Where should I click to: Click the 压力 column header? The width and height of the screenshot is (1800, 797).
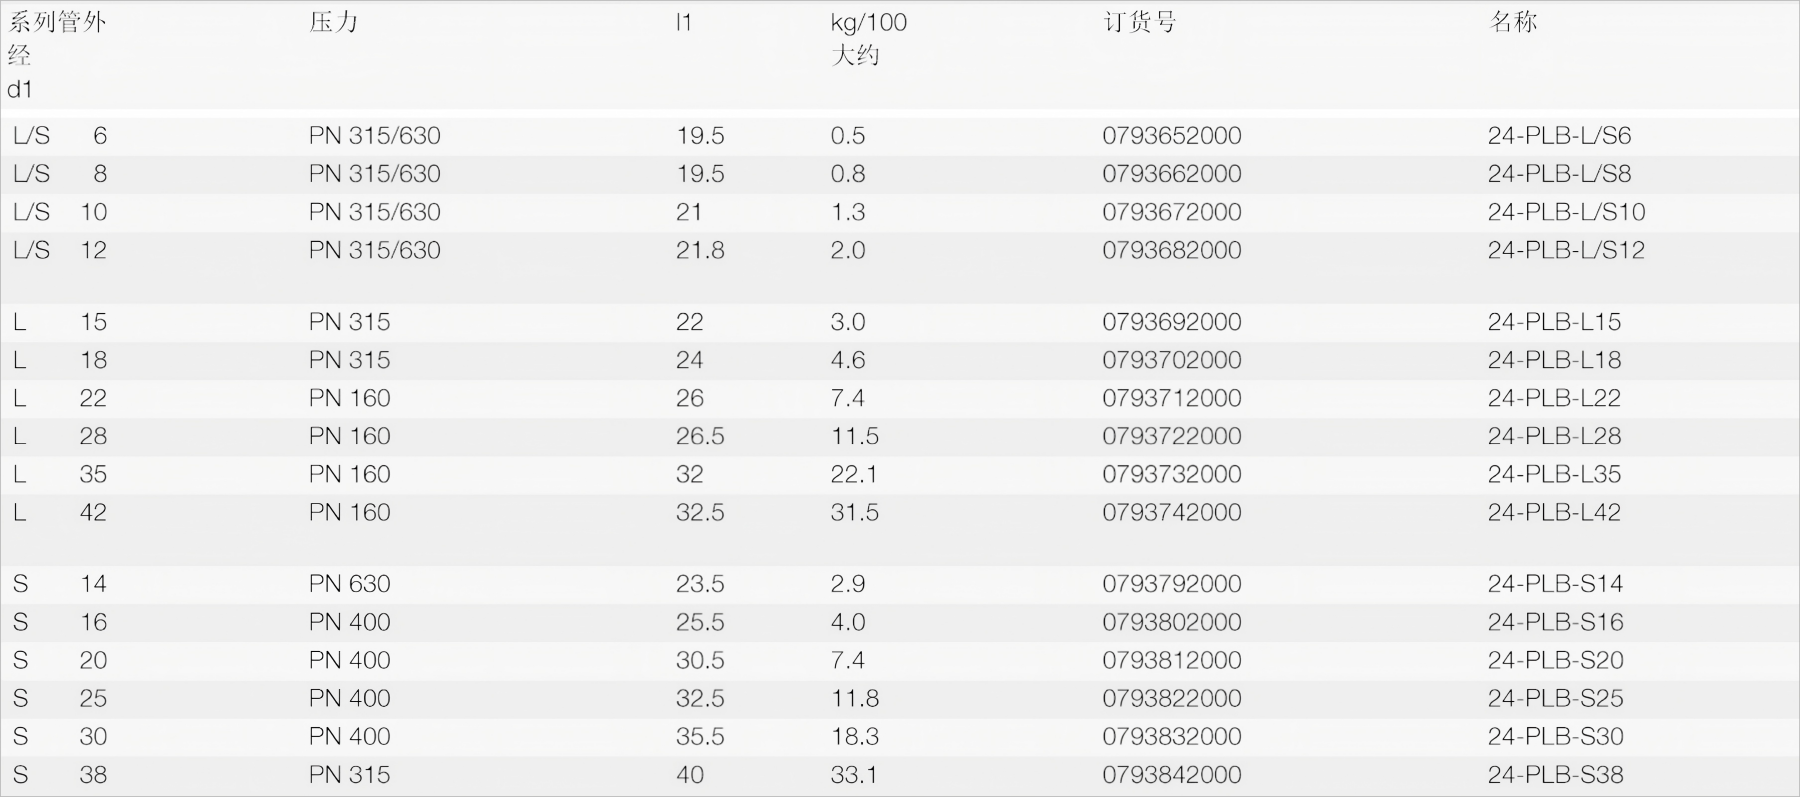[x=333, y=22]
